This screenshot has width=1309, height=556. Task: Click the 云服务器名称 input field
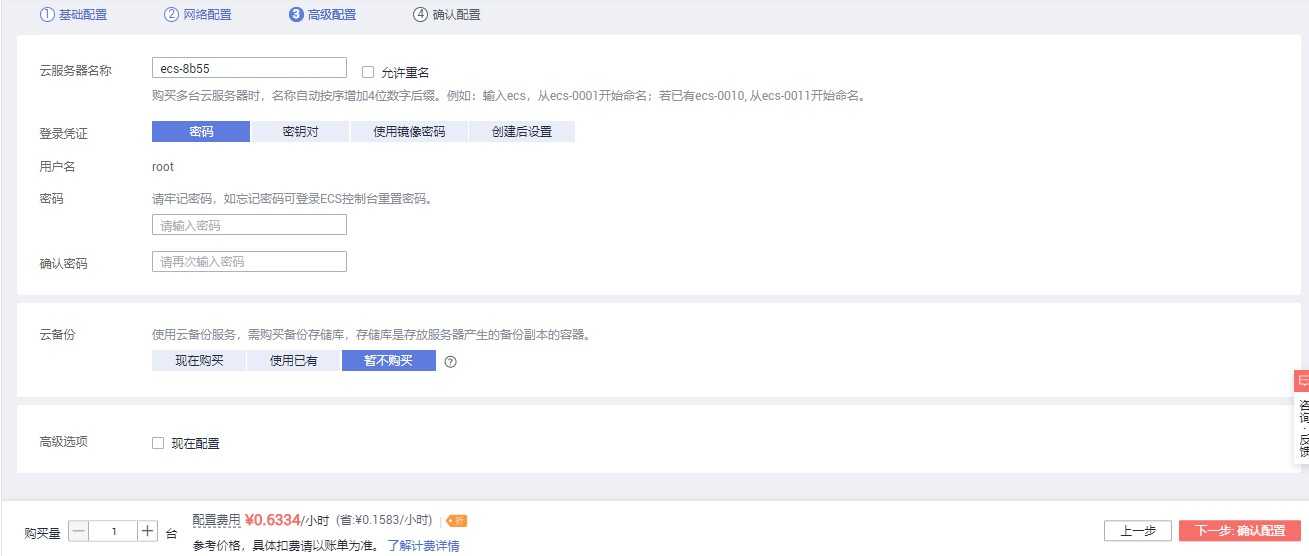coord(249,68)
